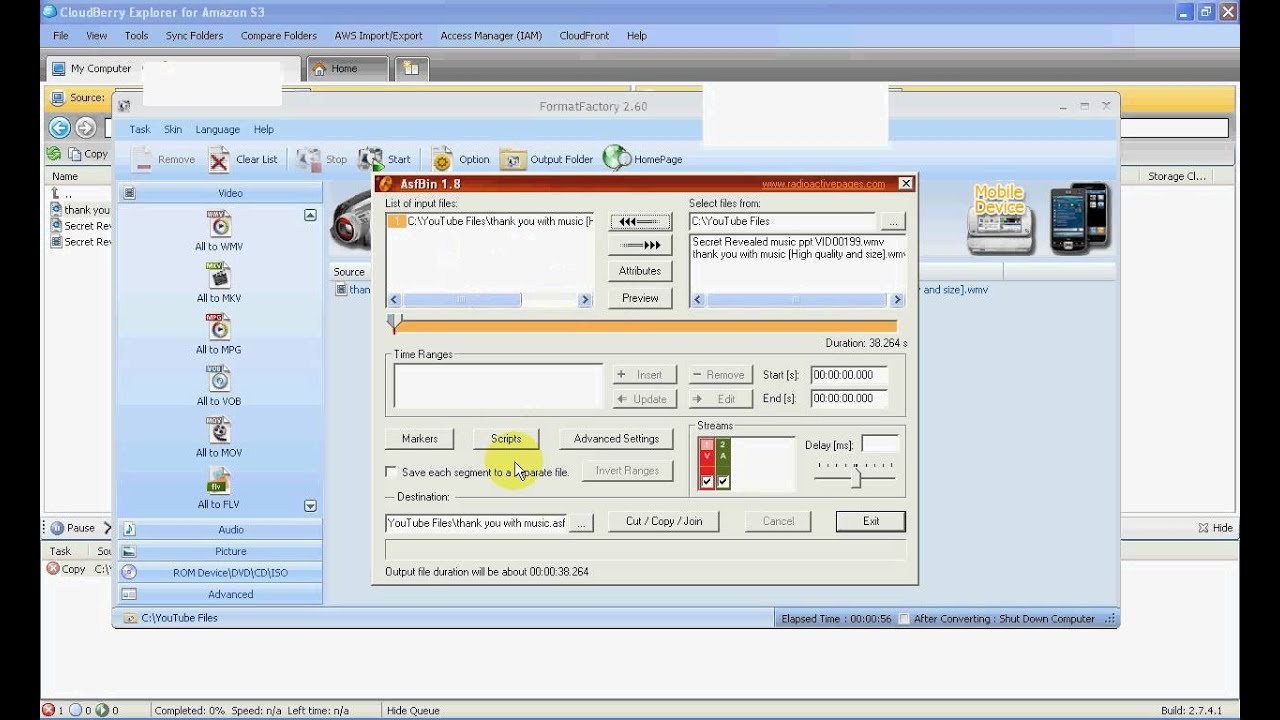
Task: Select Secret Revealed music ppt VID00199.wmv file
Action: pos(788,242)
